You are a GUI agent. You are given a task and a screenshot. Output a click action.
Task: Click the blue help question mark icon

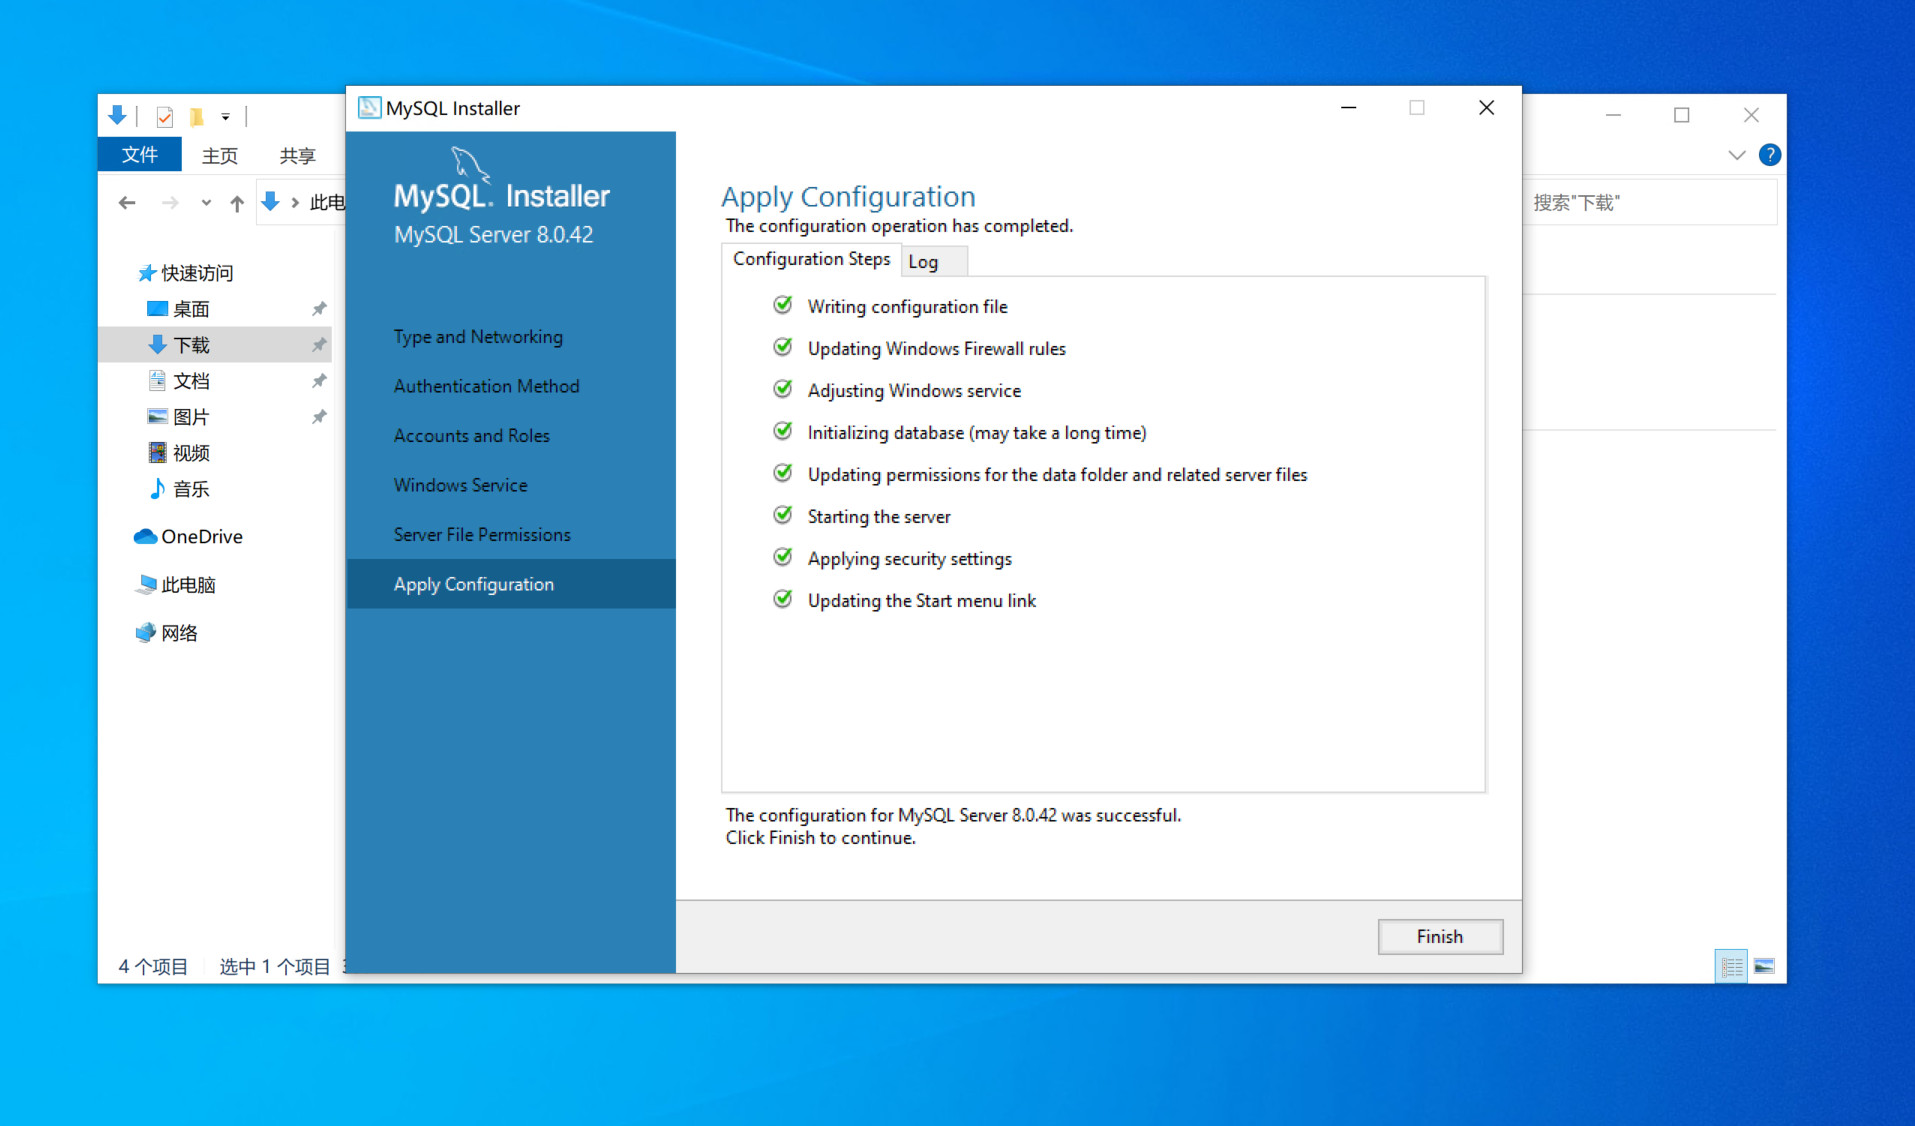1769,155
